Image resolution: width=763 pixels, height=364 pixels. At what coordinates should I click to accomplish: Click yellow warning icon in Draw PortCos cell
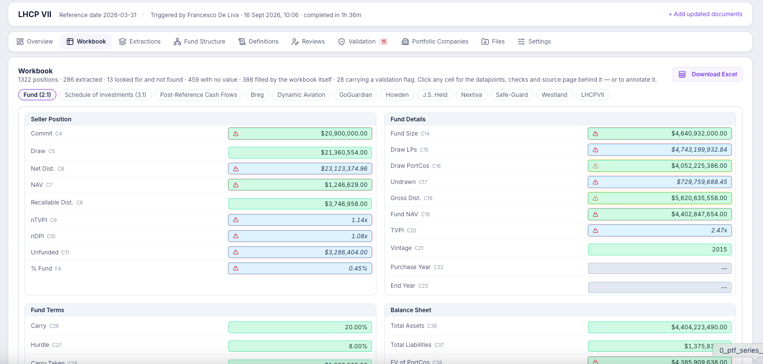click(595, 166)
